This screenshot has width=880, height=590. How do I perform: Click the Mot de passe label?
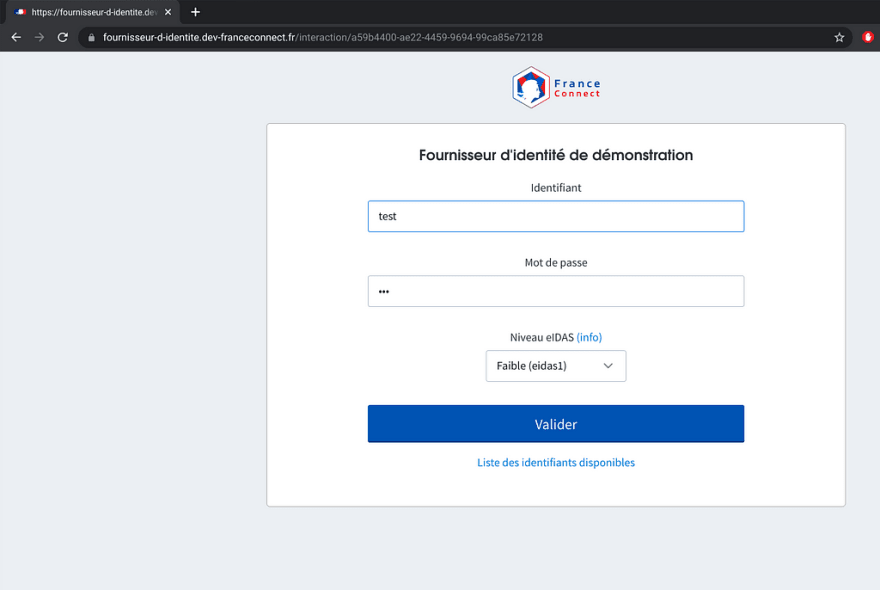point(556,263)
